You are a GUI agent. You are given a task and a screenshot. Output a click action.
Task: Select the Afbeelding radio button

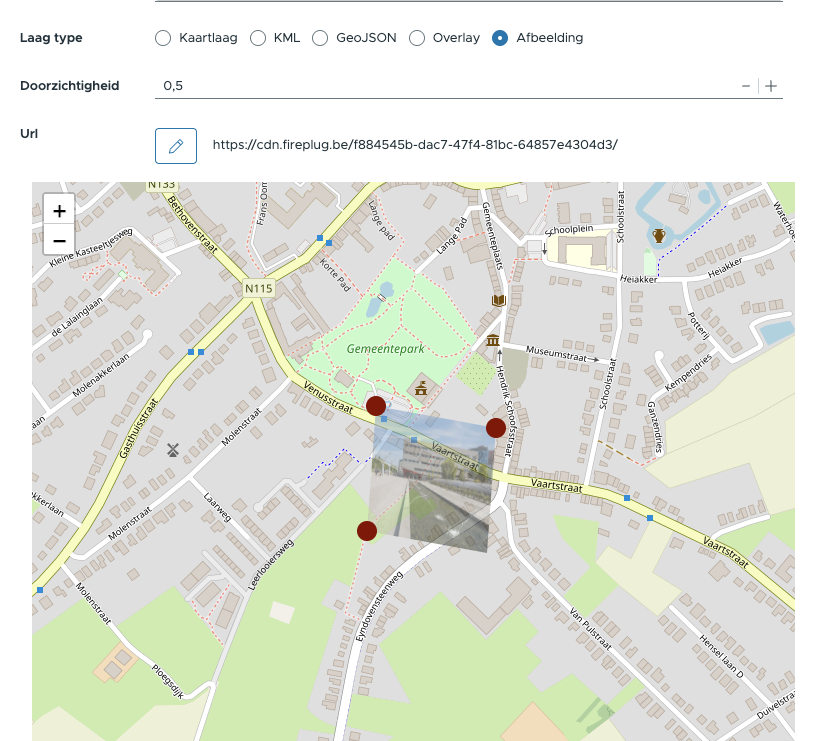pyautogui.click(x=500, y=38)
